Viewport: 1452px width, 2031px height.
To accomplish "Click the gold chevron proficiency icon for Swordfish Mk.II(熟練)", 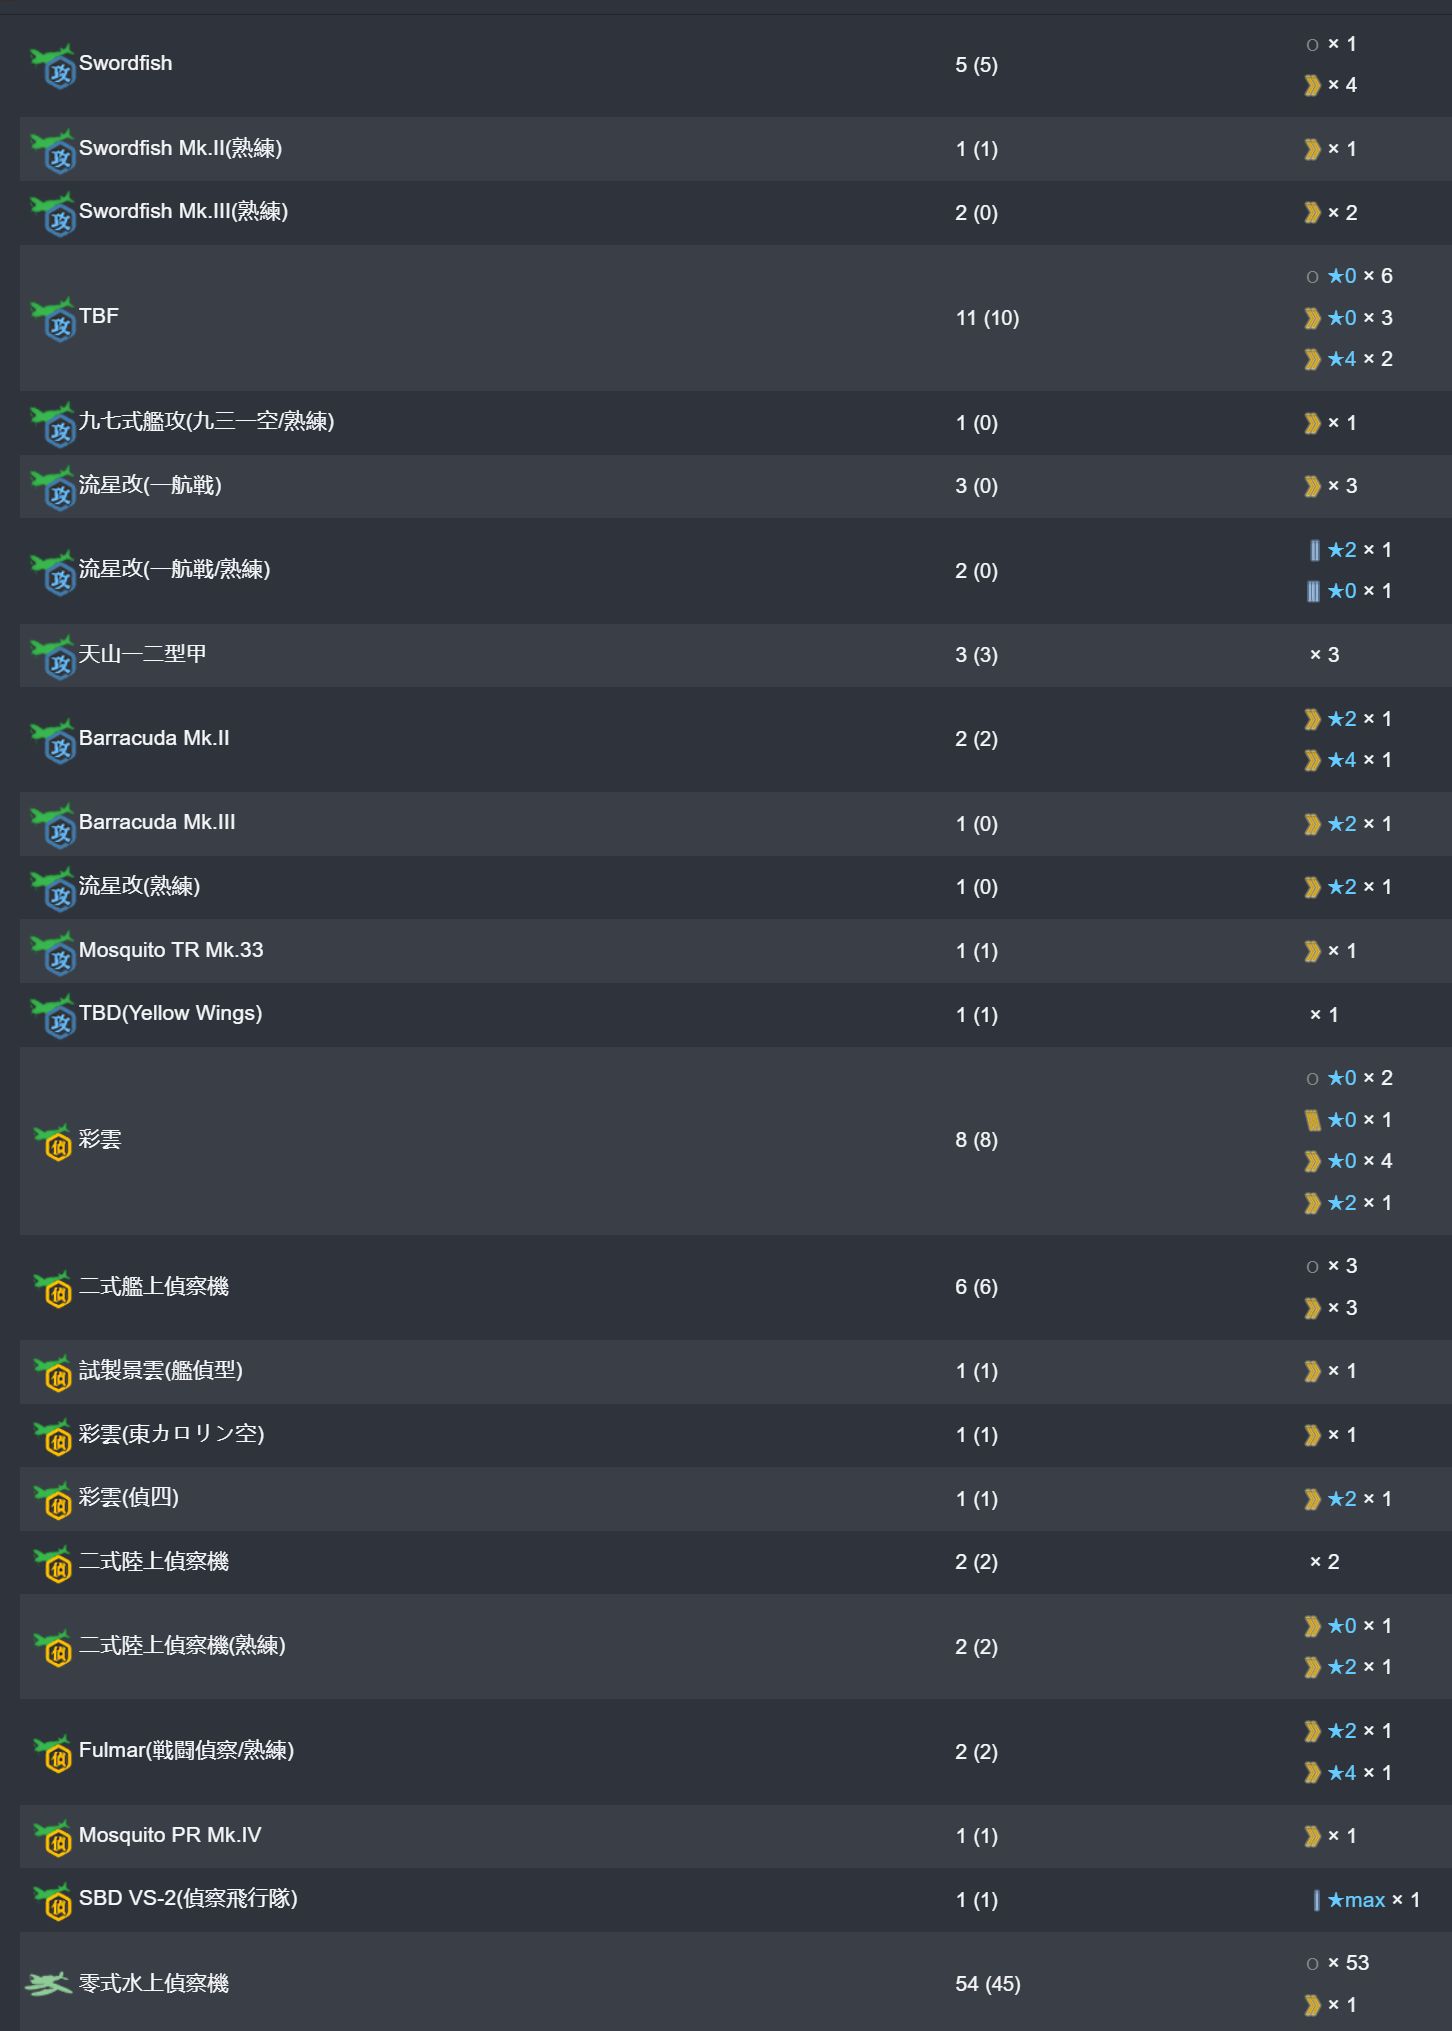I will point(1312,150).
